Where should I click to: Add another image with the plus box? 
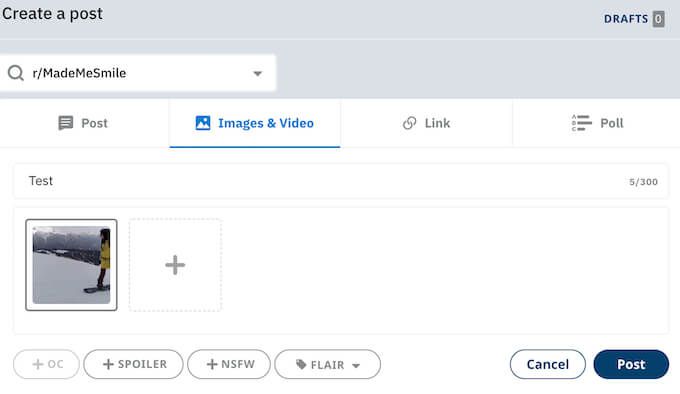click(175, 265)
